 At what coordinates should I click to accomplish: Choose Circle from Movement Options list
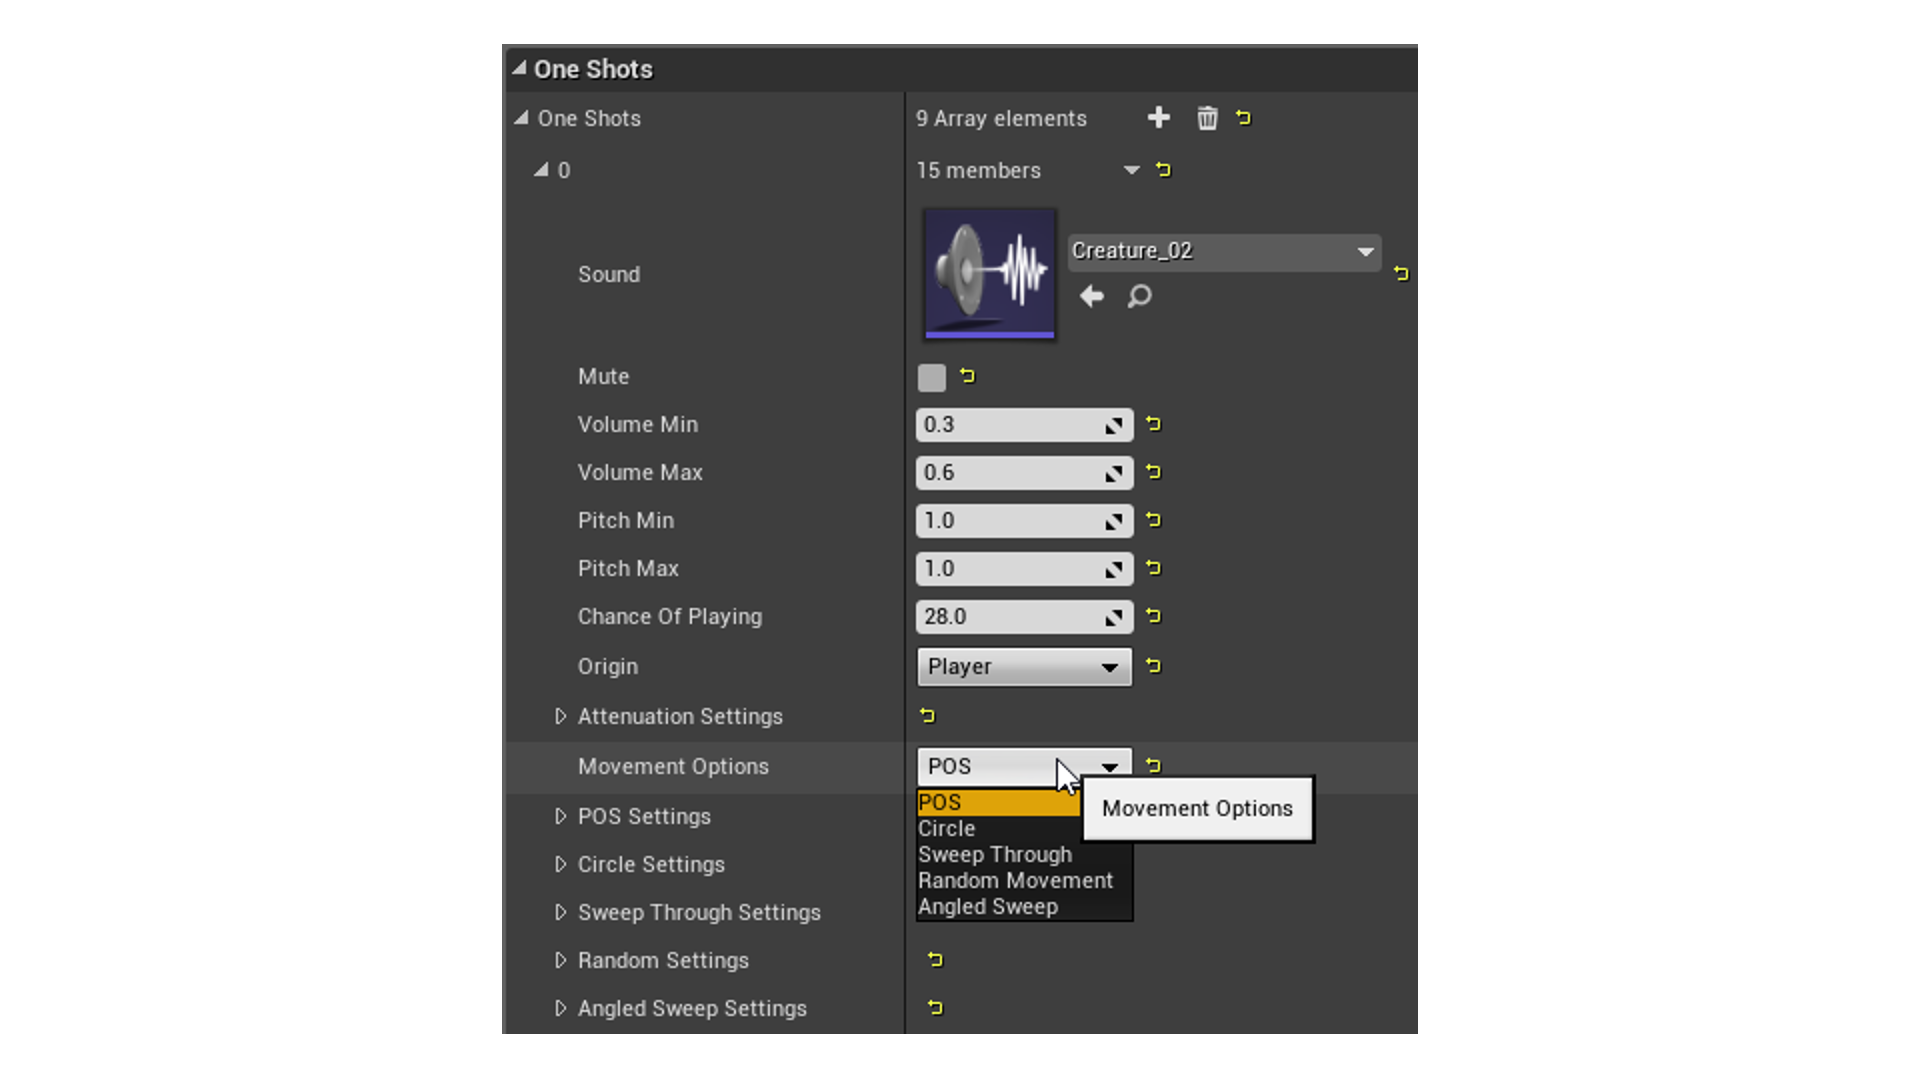947,829
